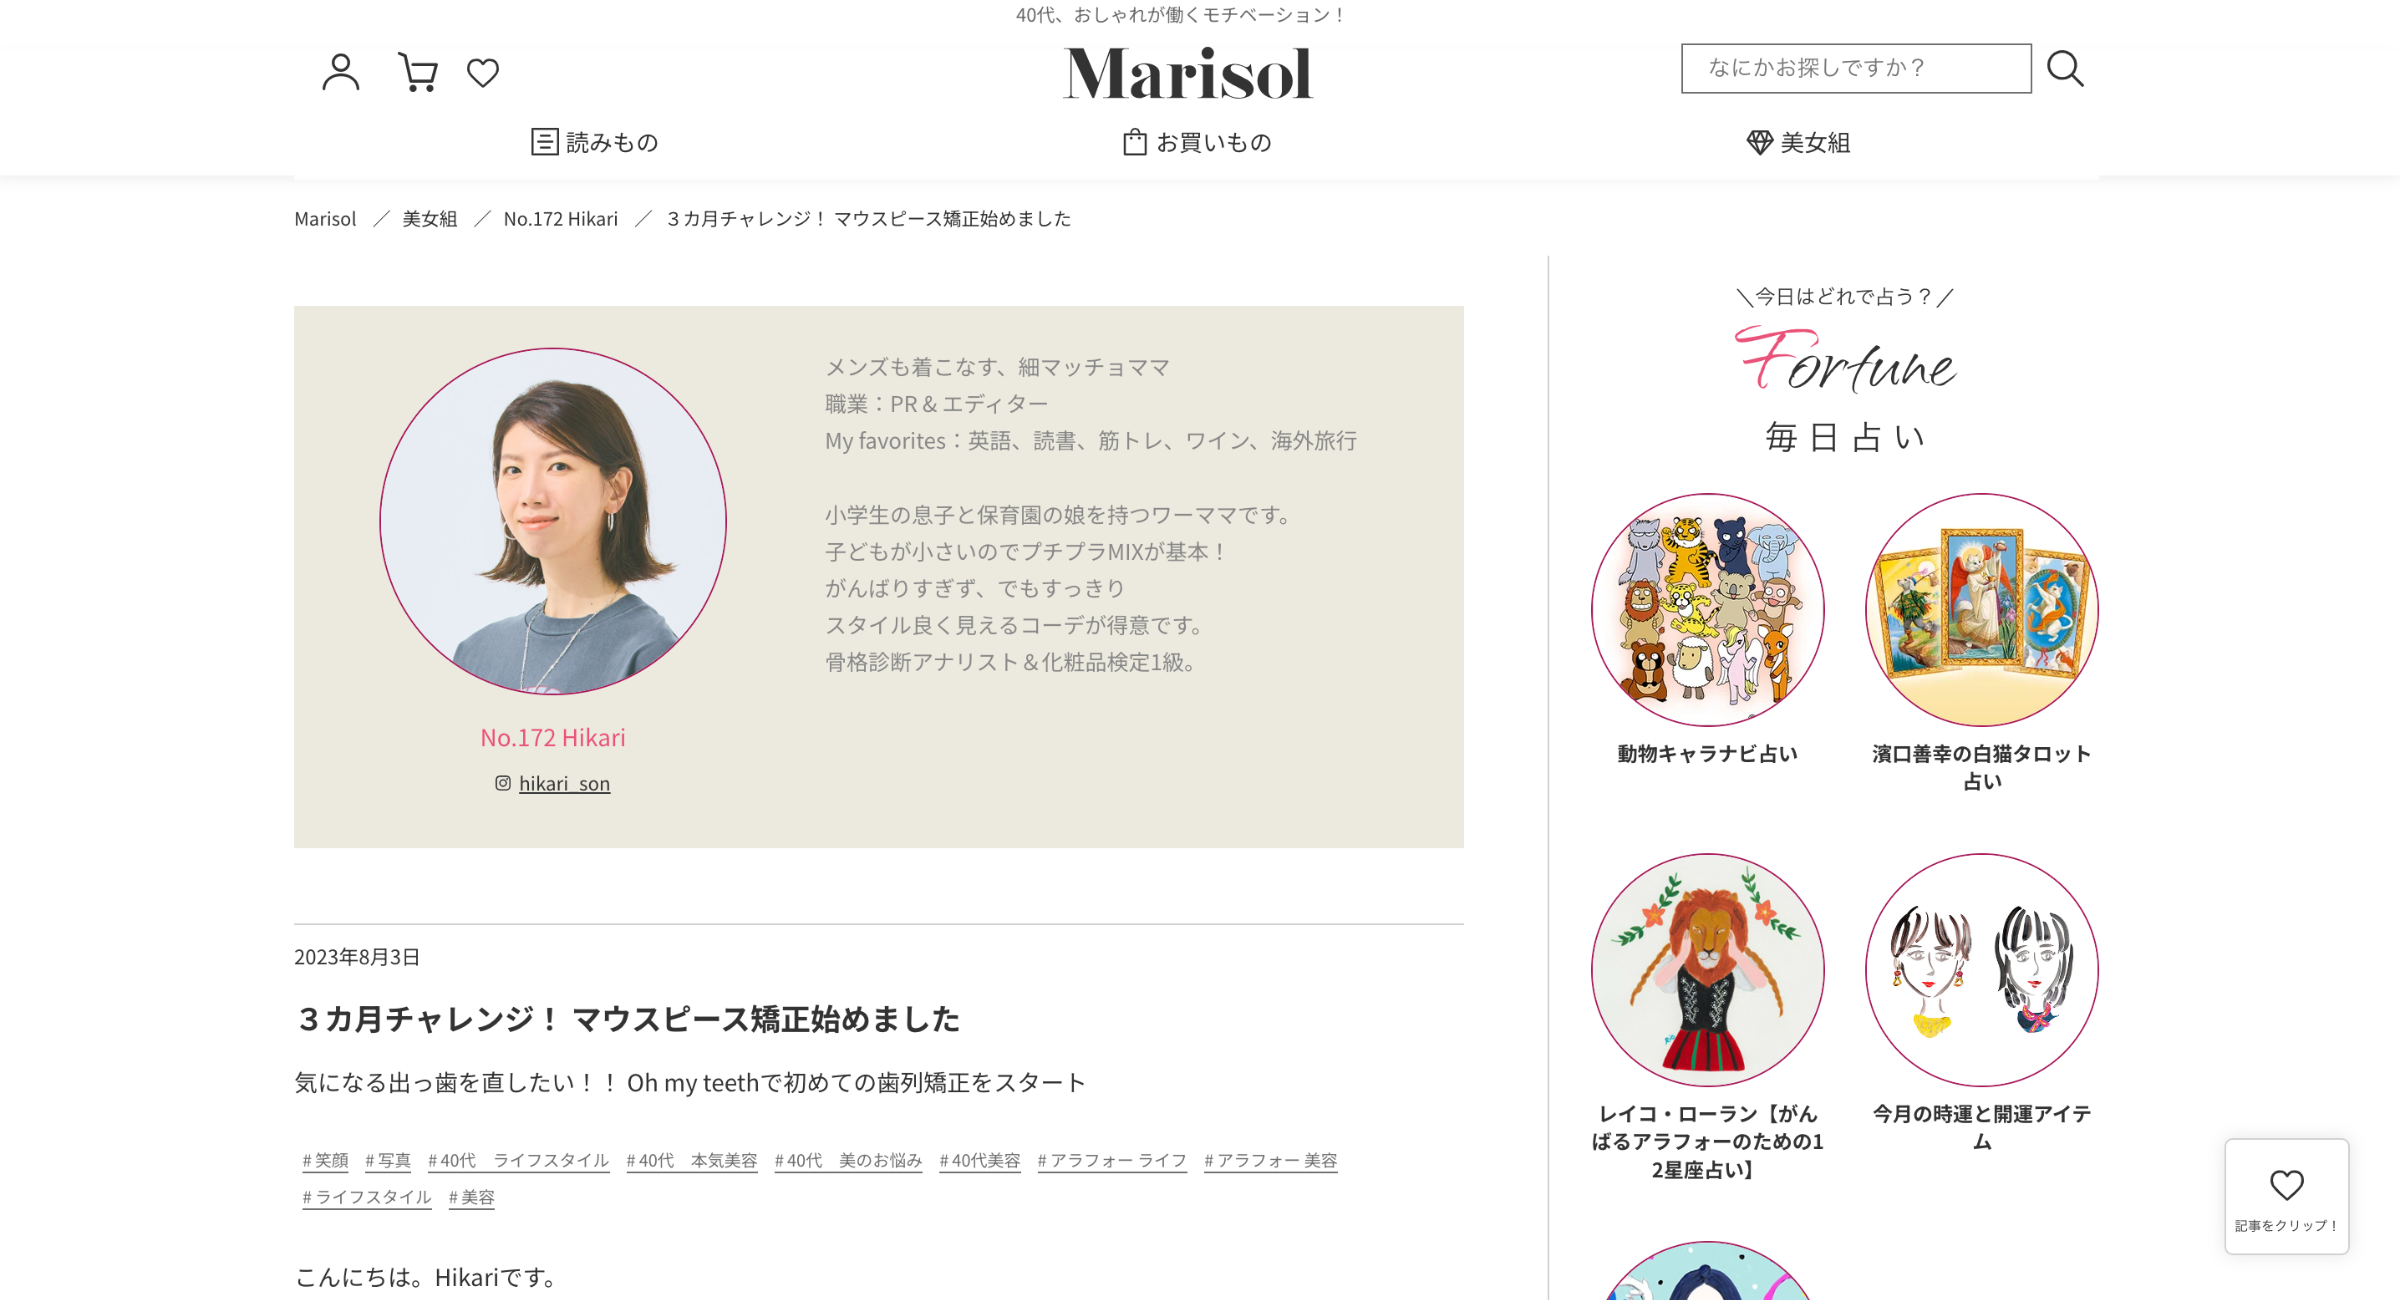This screenshot has width=2400, height=1300.
Task: Clip this article with heart button
Action: click(x=2286, y=1196)
